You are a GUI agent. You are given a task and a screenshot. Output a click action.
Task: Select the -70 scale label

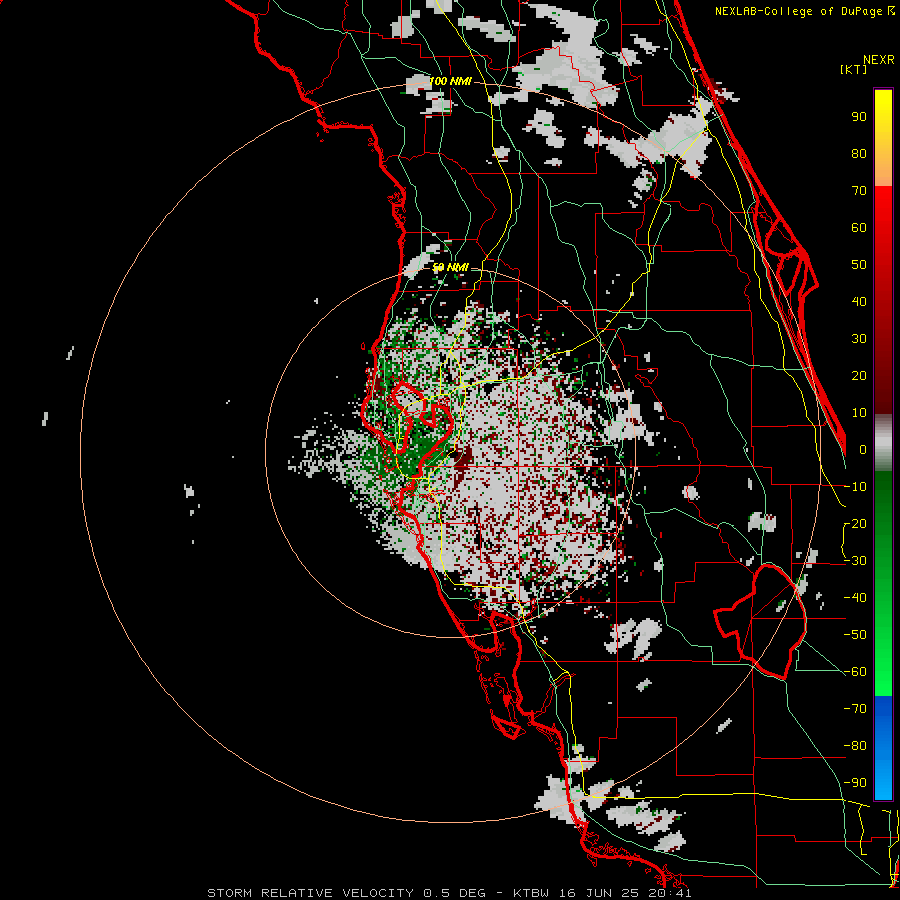point(855,709)
